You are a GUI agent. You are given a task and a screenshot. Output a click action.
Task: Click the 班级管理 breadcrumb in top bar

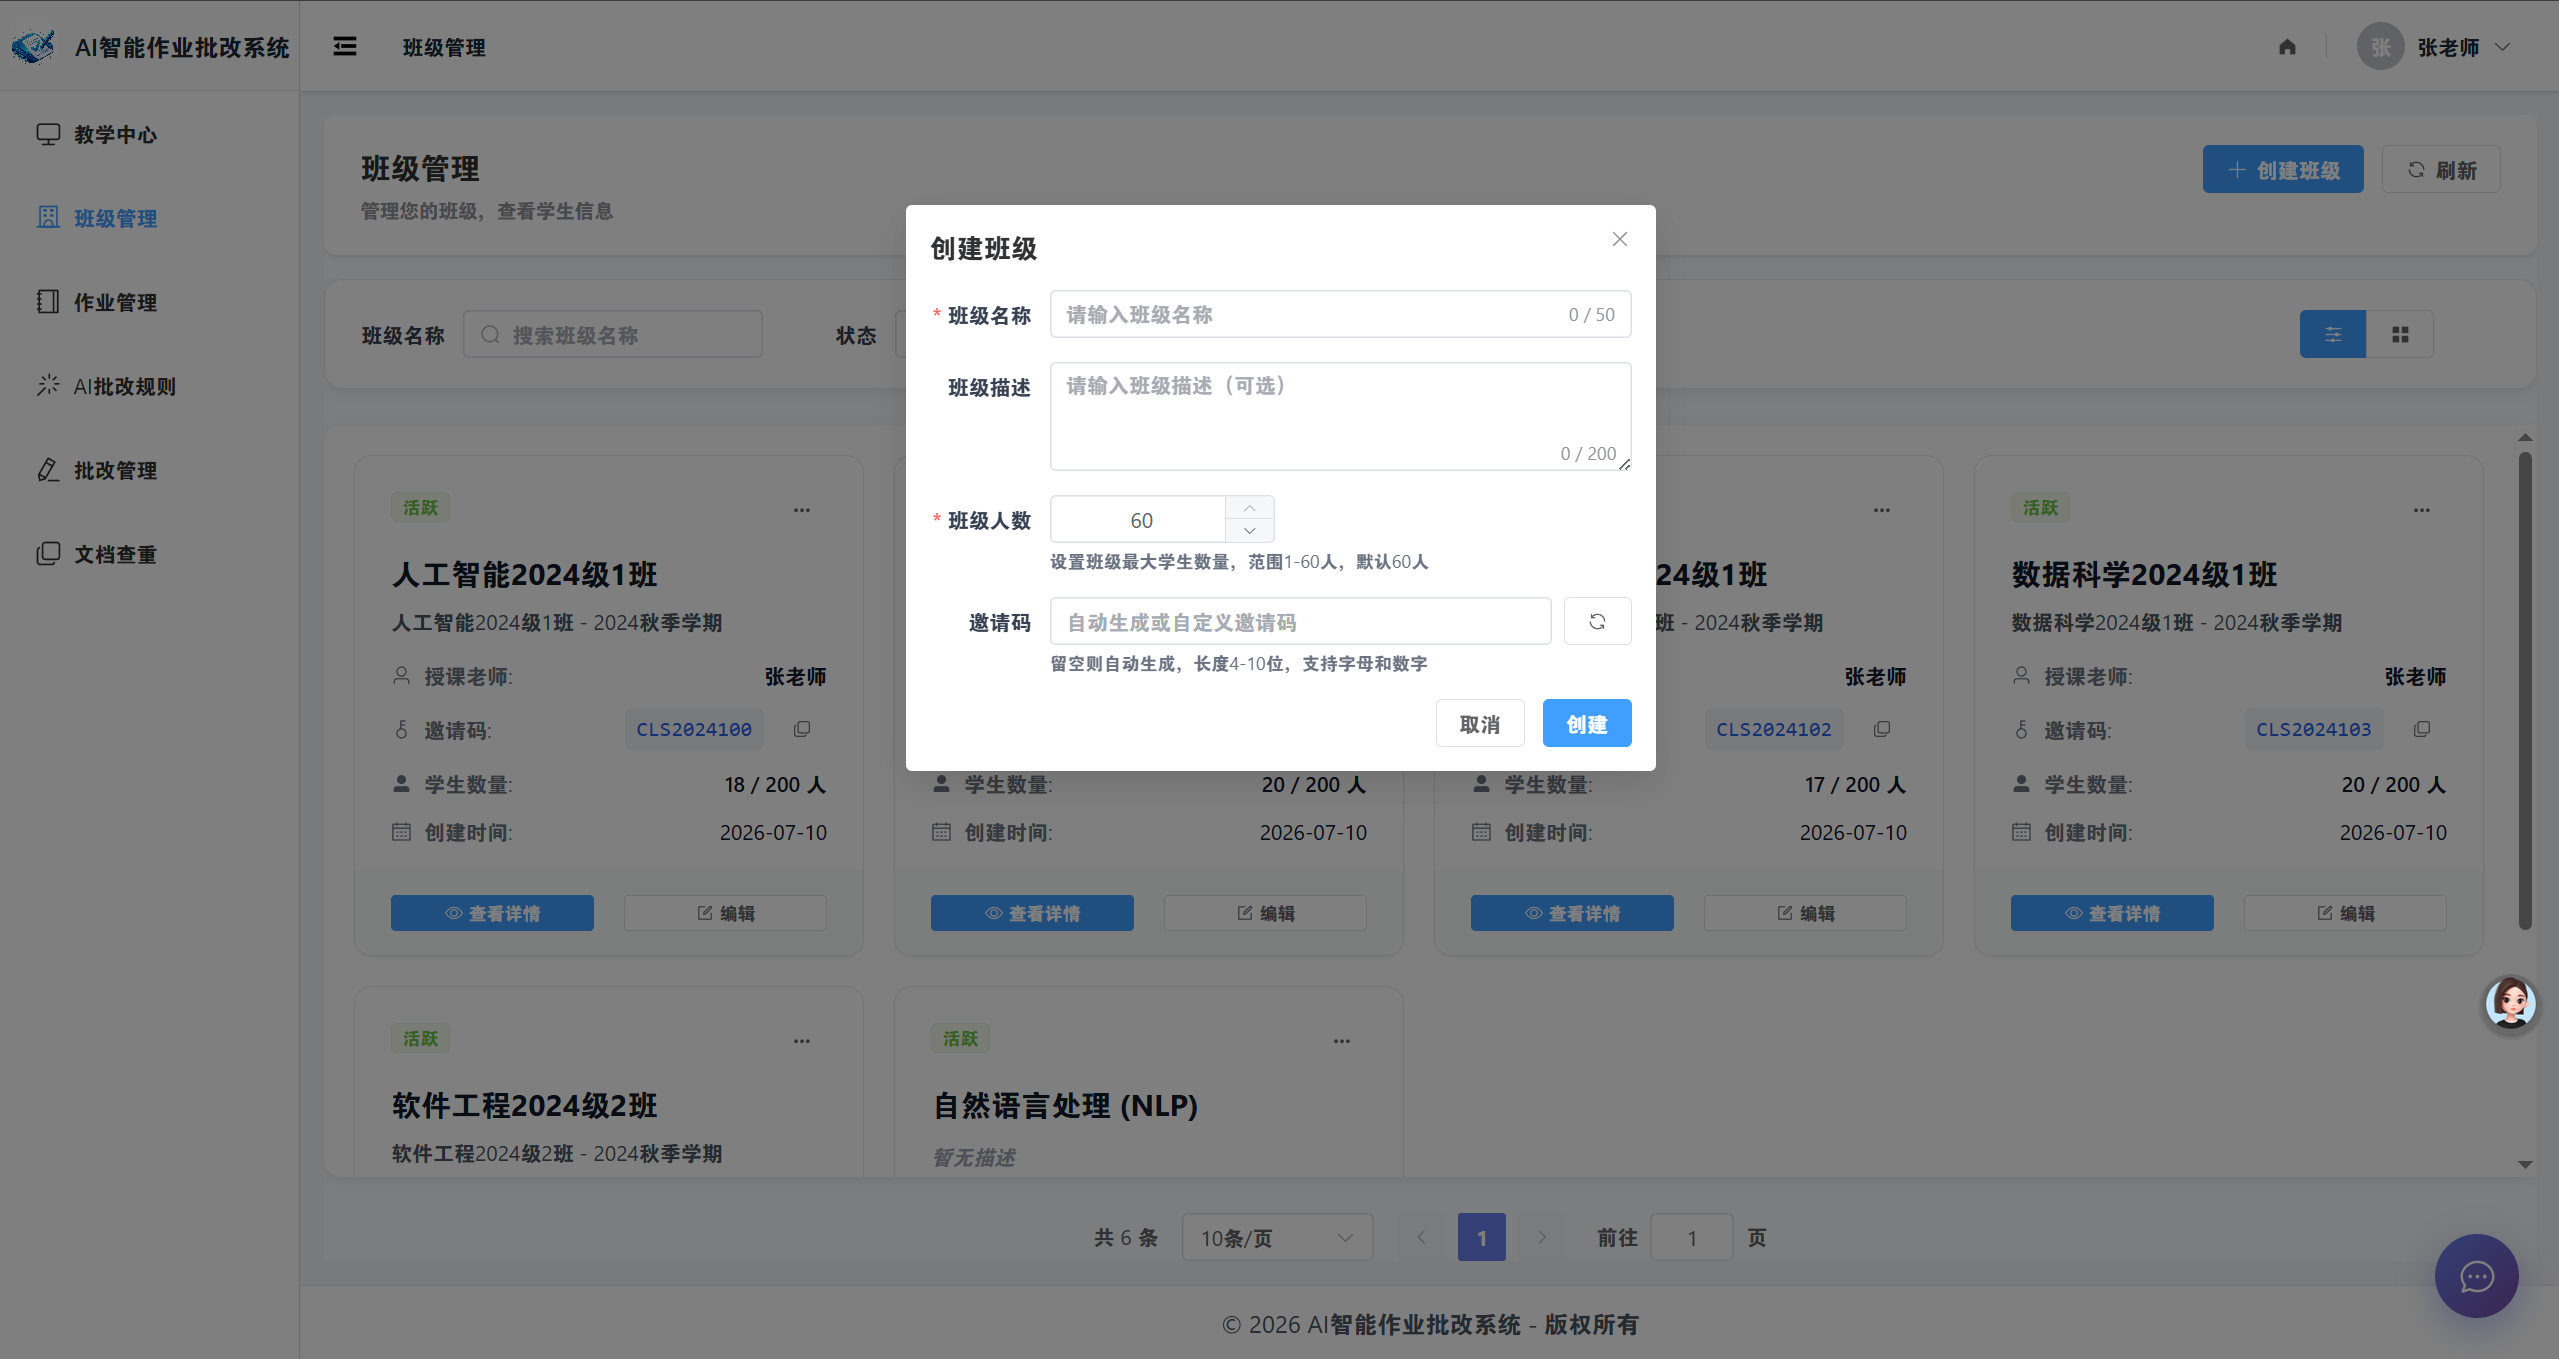(x=444, y=47)
